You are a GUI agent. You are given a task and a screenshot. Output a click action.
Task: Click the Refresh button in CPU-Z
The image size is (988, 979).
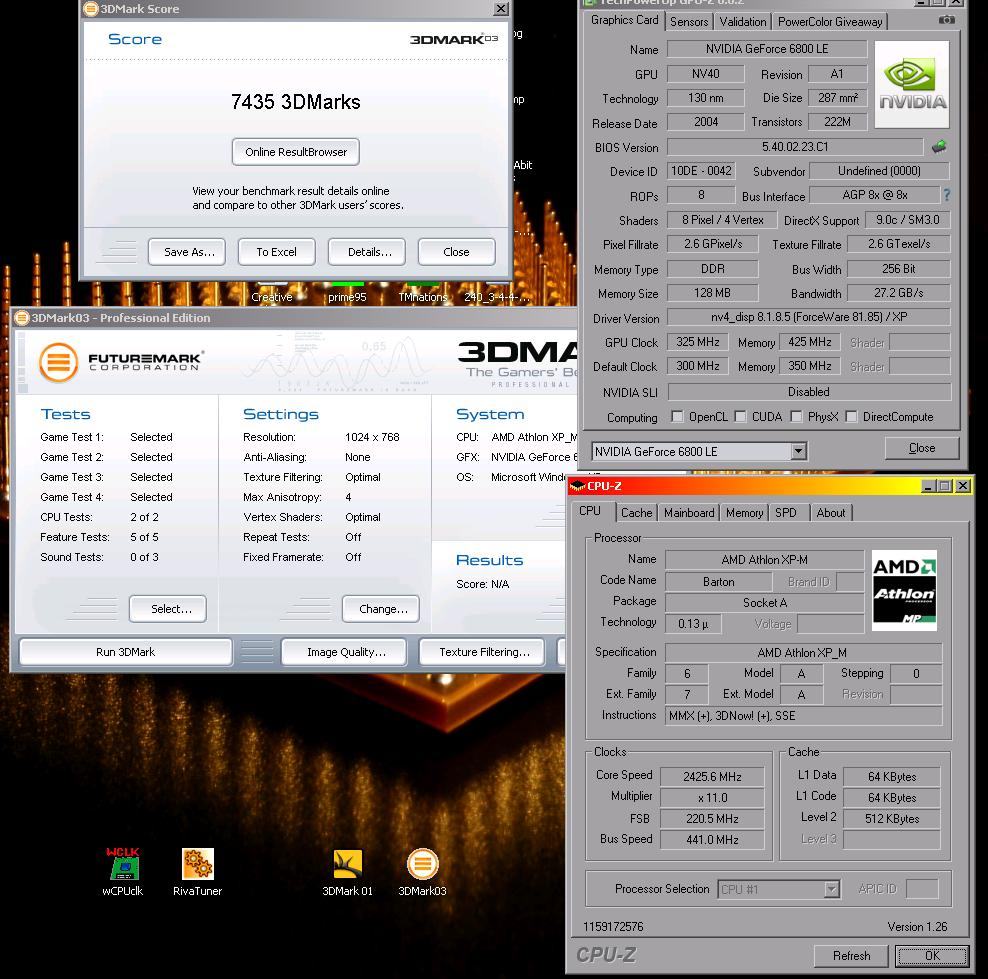pyautogui.click(x=851, y=956)
